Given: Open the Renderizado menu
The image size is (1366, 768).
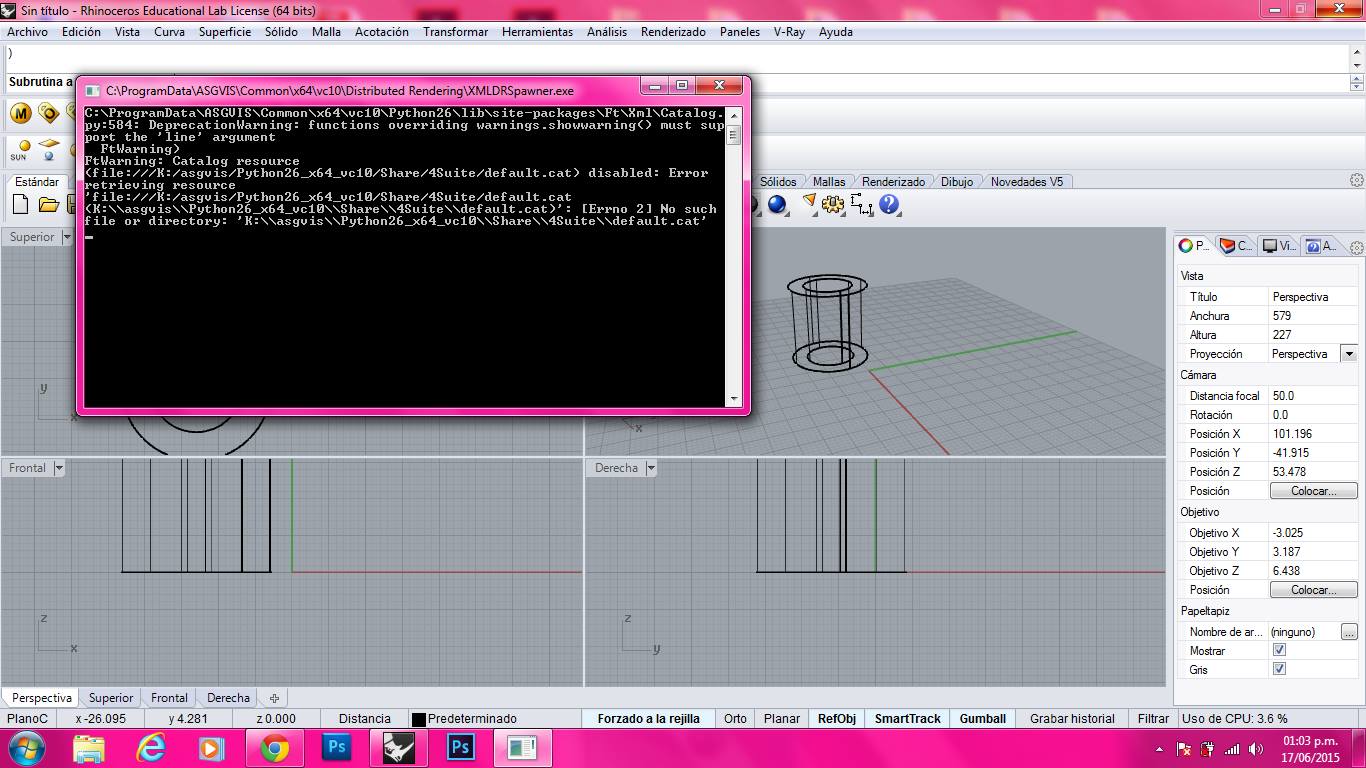Looking at the screenshot, I should (673, 32).
